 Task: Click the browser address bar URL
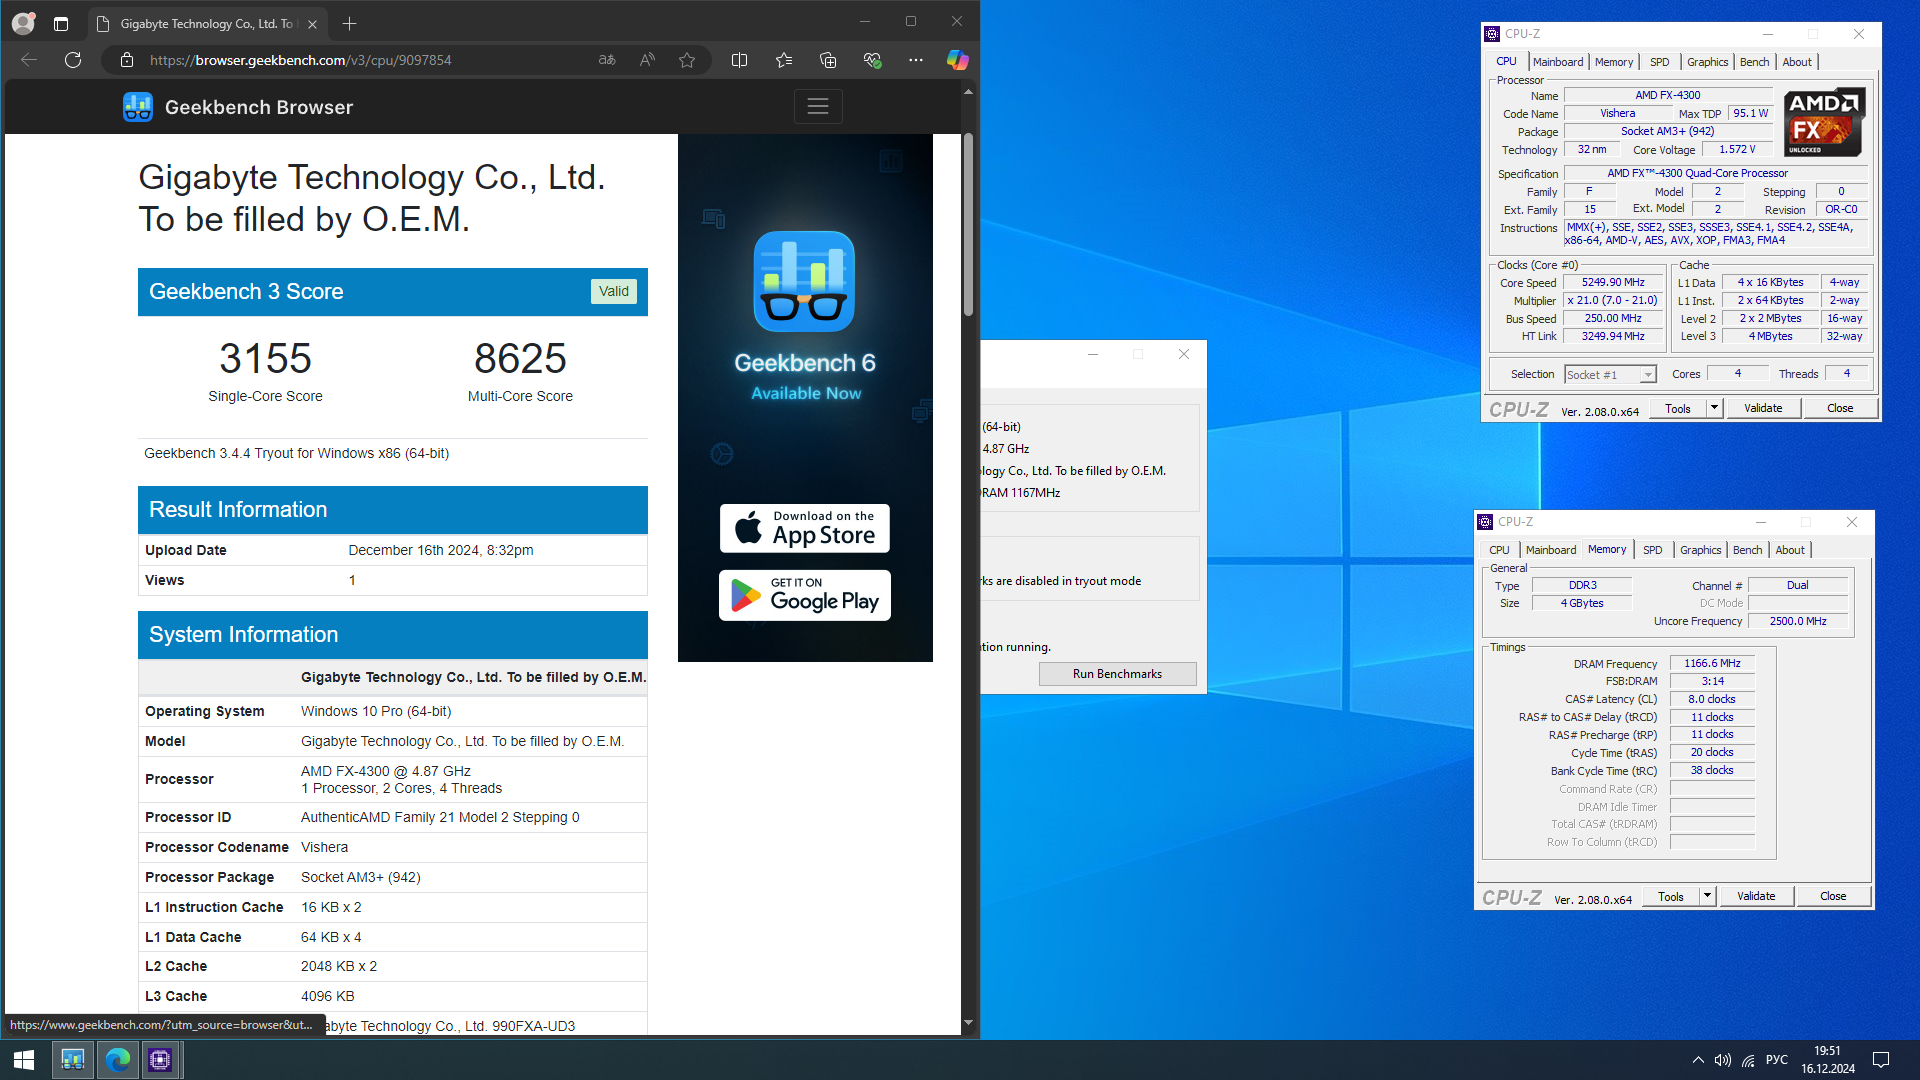pos(301,60)
